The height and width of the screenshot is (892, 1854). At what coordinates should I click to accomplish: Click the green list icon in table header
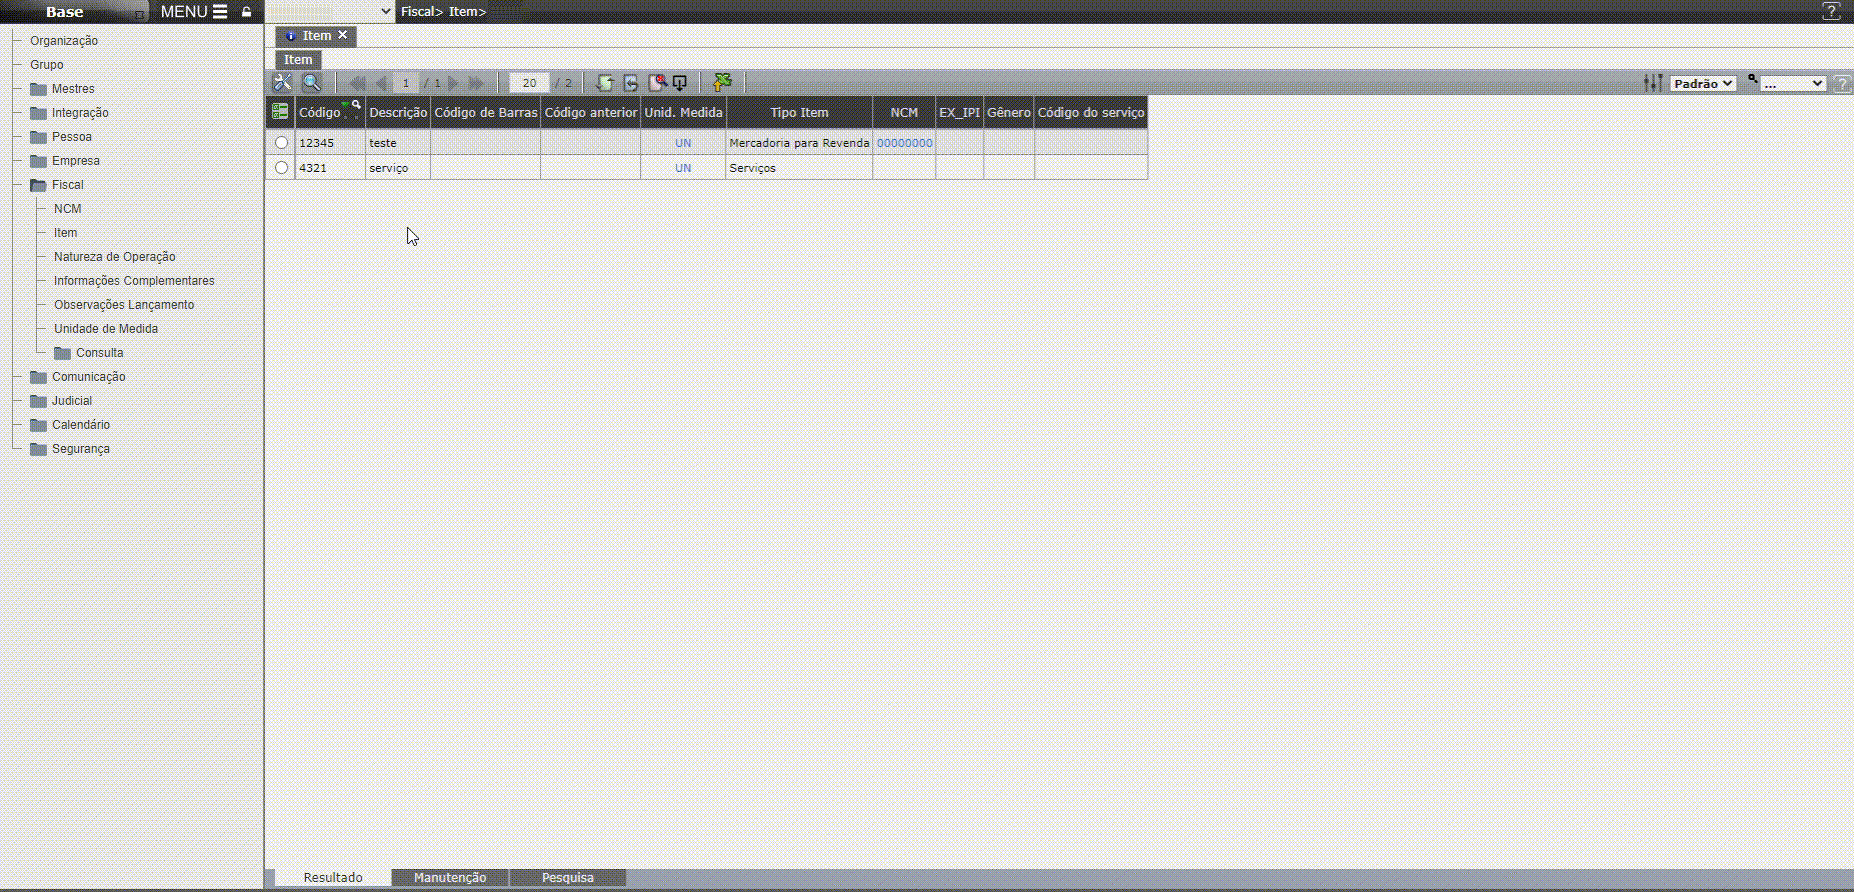point(280,112)
